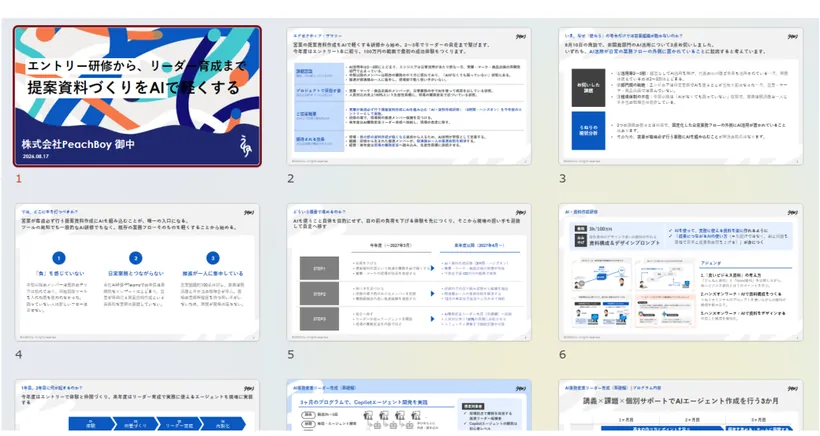Select the 講義×課題×個別サポート slide thumbnail
Image resolution: width=820 pixels, height=436 pixels.
[680, 406]
